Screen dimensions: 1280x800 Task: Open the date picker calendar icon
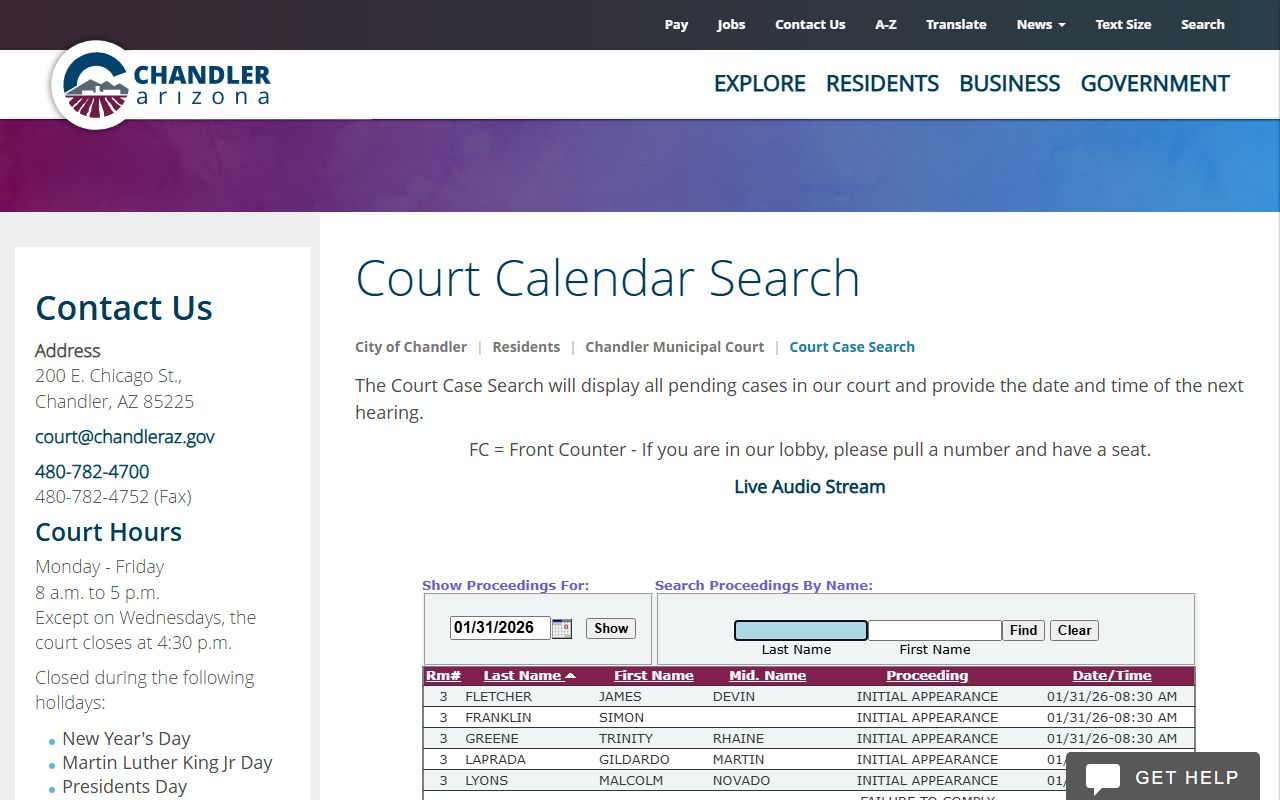coord(562,629)
